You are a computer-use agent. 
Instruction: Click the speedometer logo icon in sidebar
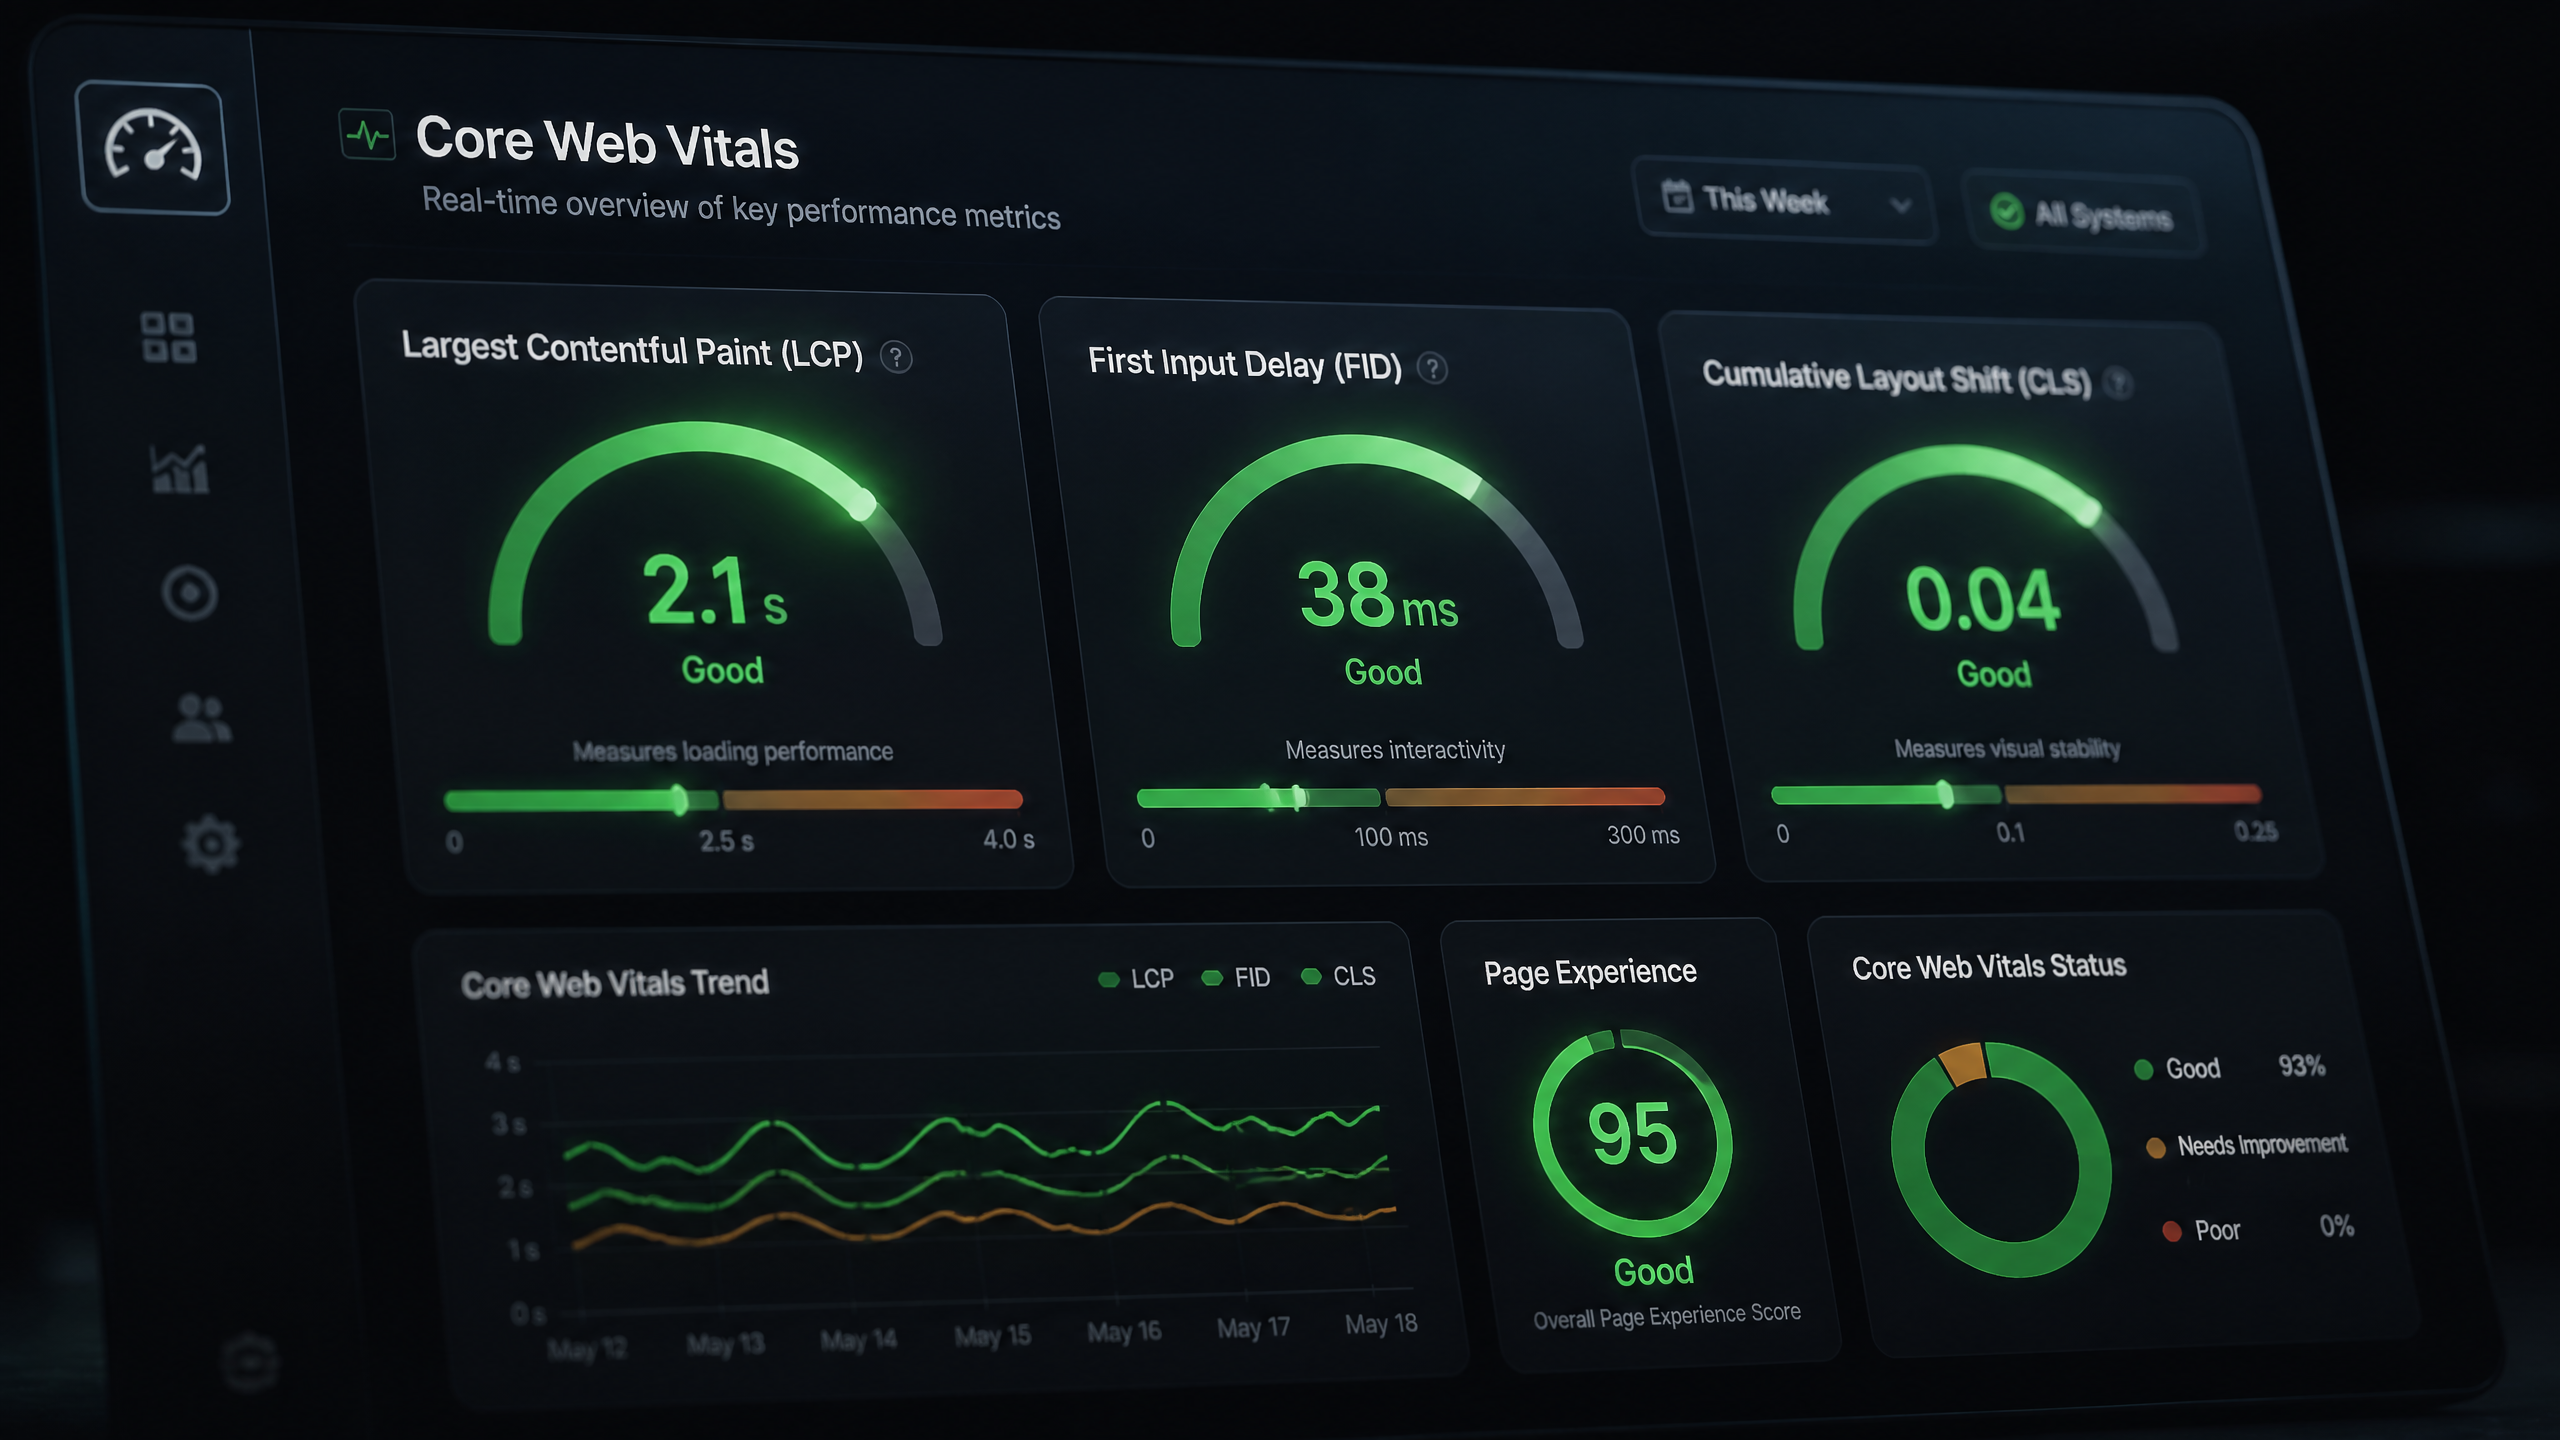point(153,147)
